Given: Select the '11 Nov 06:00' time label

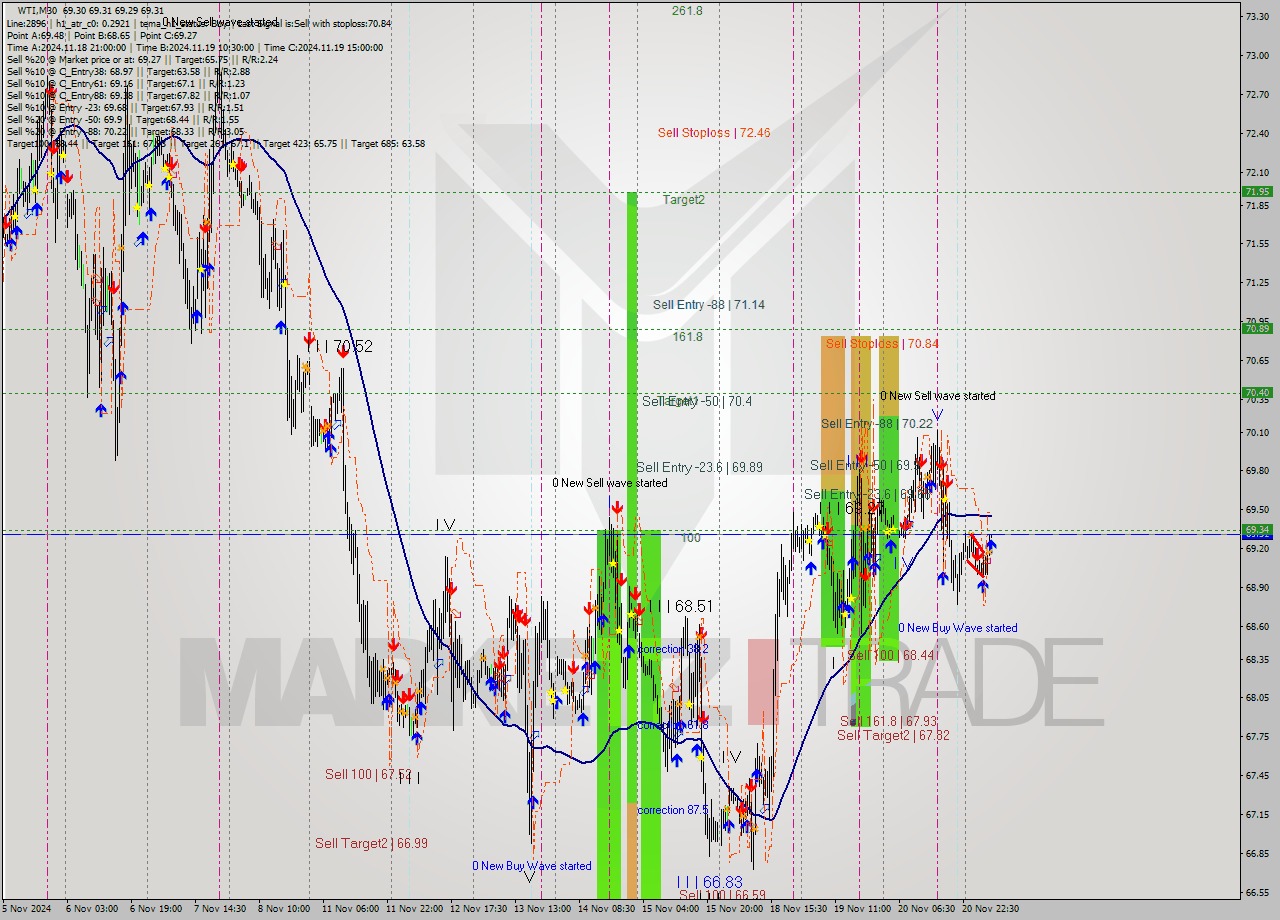Looking at the screenshot, I should (350, 909).
